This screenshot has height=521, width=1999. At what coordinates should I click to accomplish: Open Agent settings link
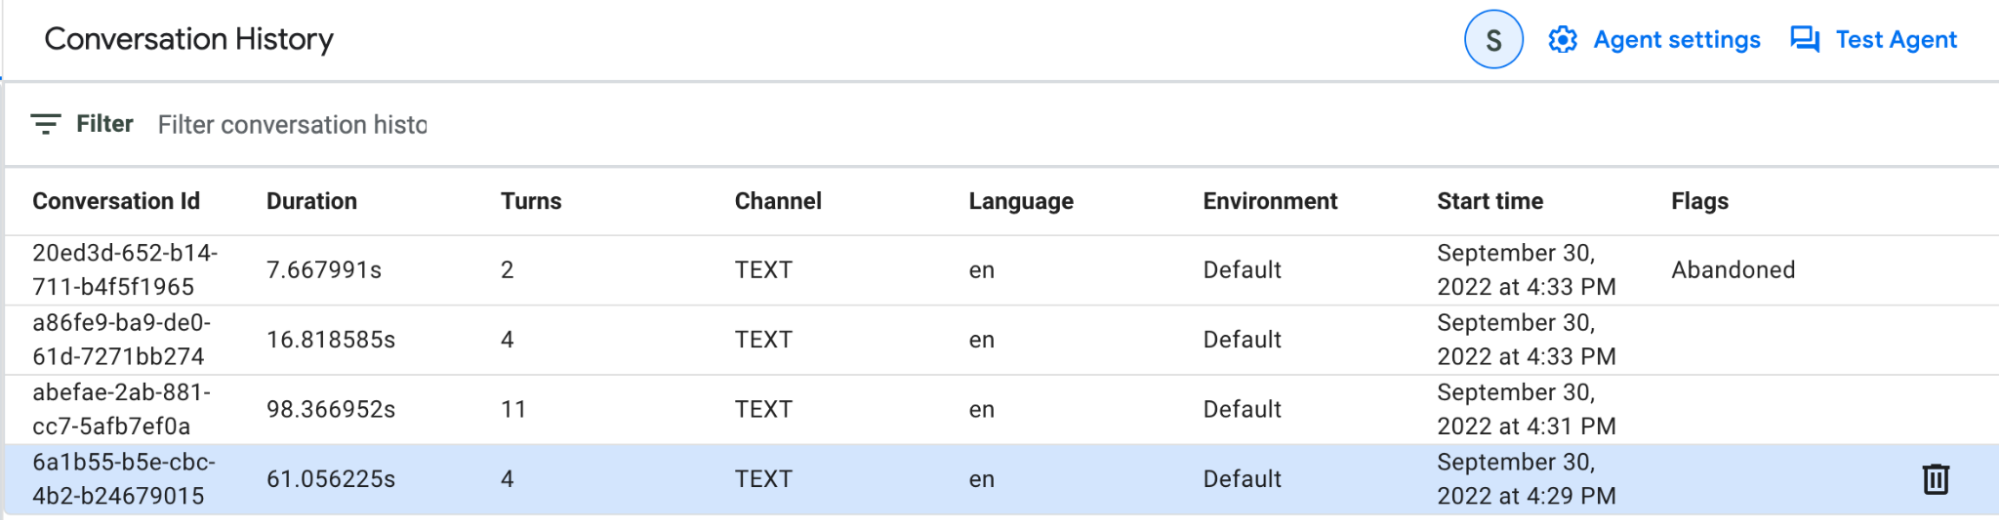pos(1676,40)
